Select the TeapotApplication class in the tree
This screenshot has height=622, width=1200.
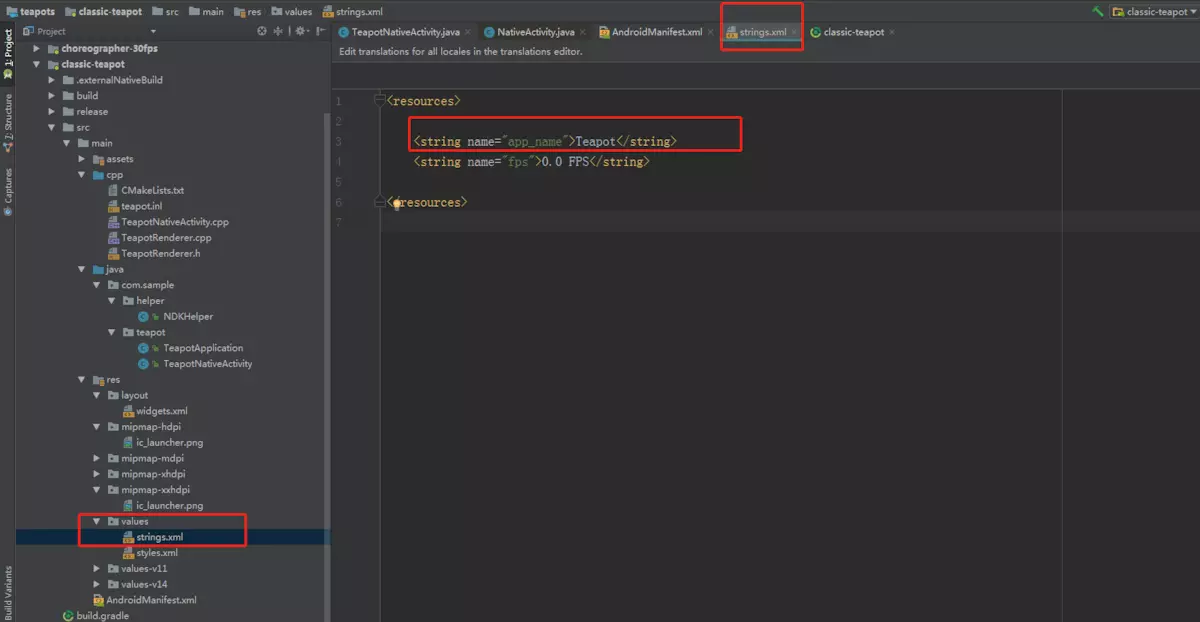click(x=191, y=348)
